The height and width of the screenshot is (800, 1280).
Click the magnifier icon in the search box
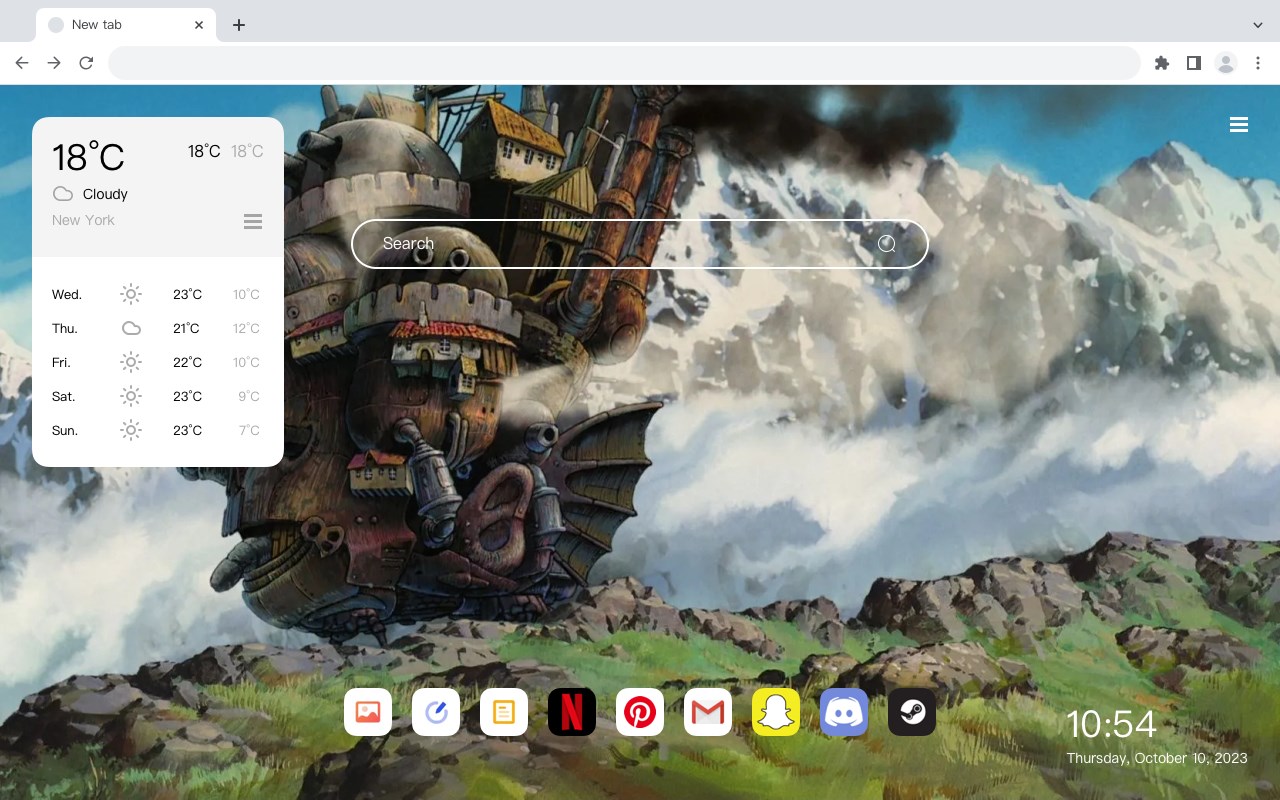887,244
